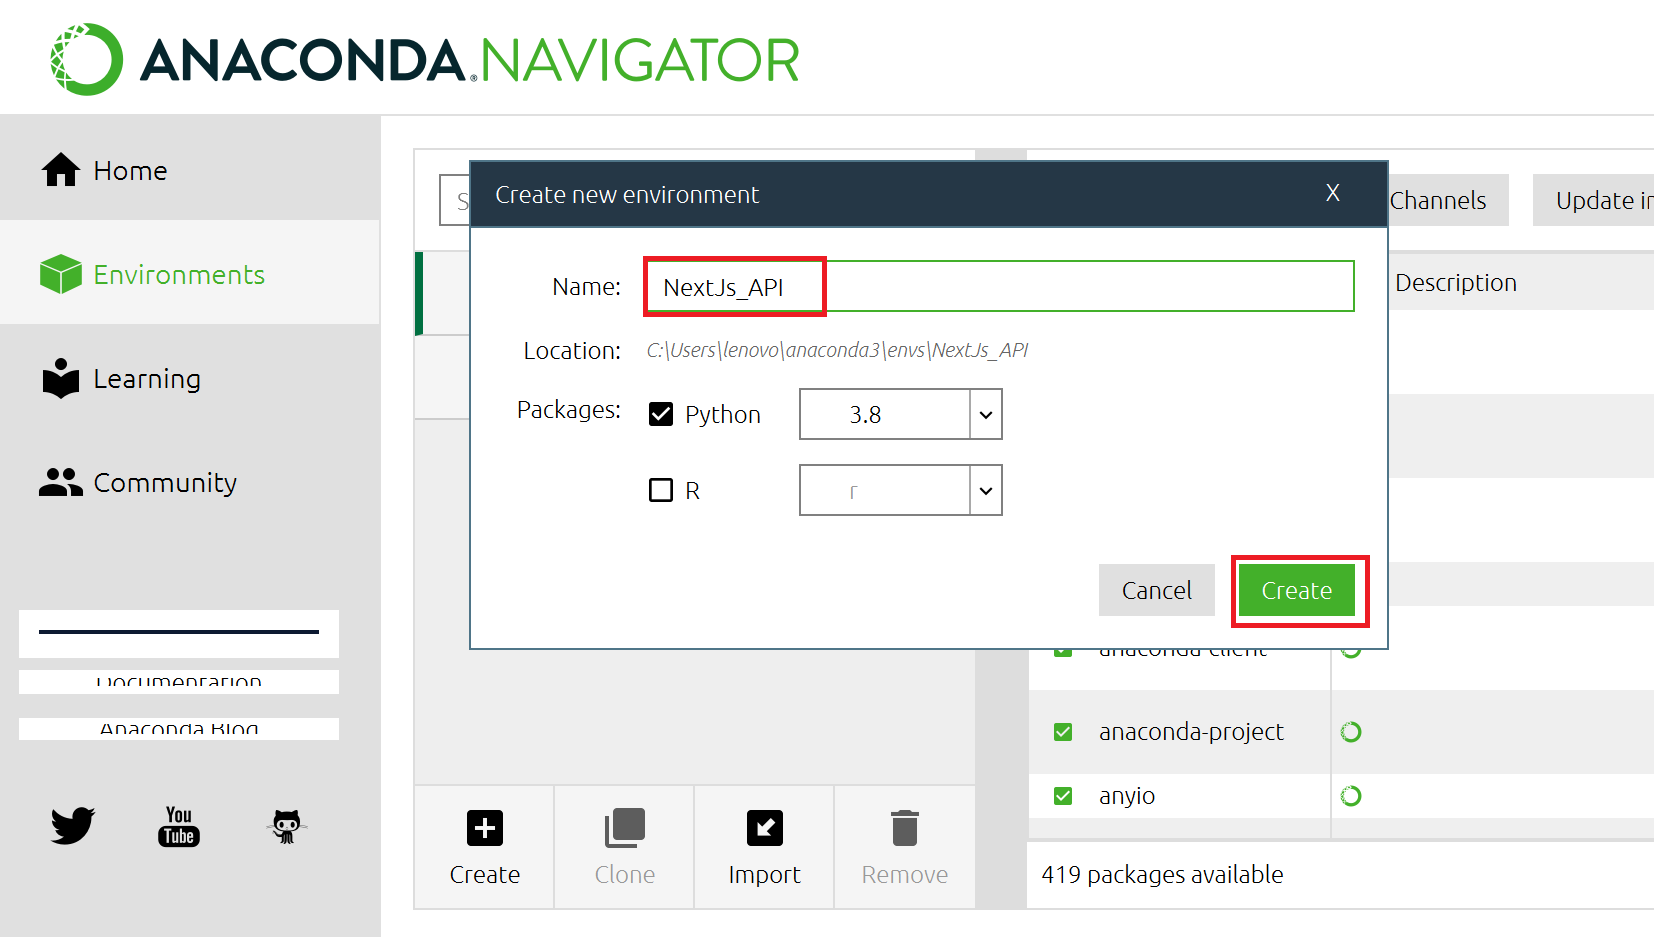
Task: Go to the Home section
Action: (130, 171)
